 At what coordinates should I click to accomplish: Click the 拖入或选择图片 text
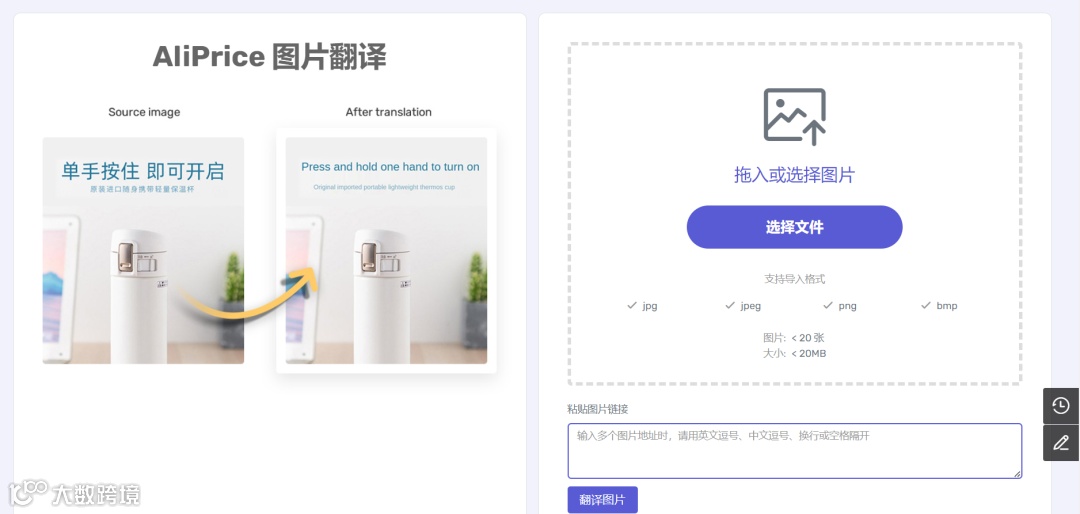794,175
